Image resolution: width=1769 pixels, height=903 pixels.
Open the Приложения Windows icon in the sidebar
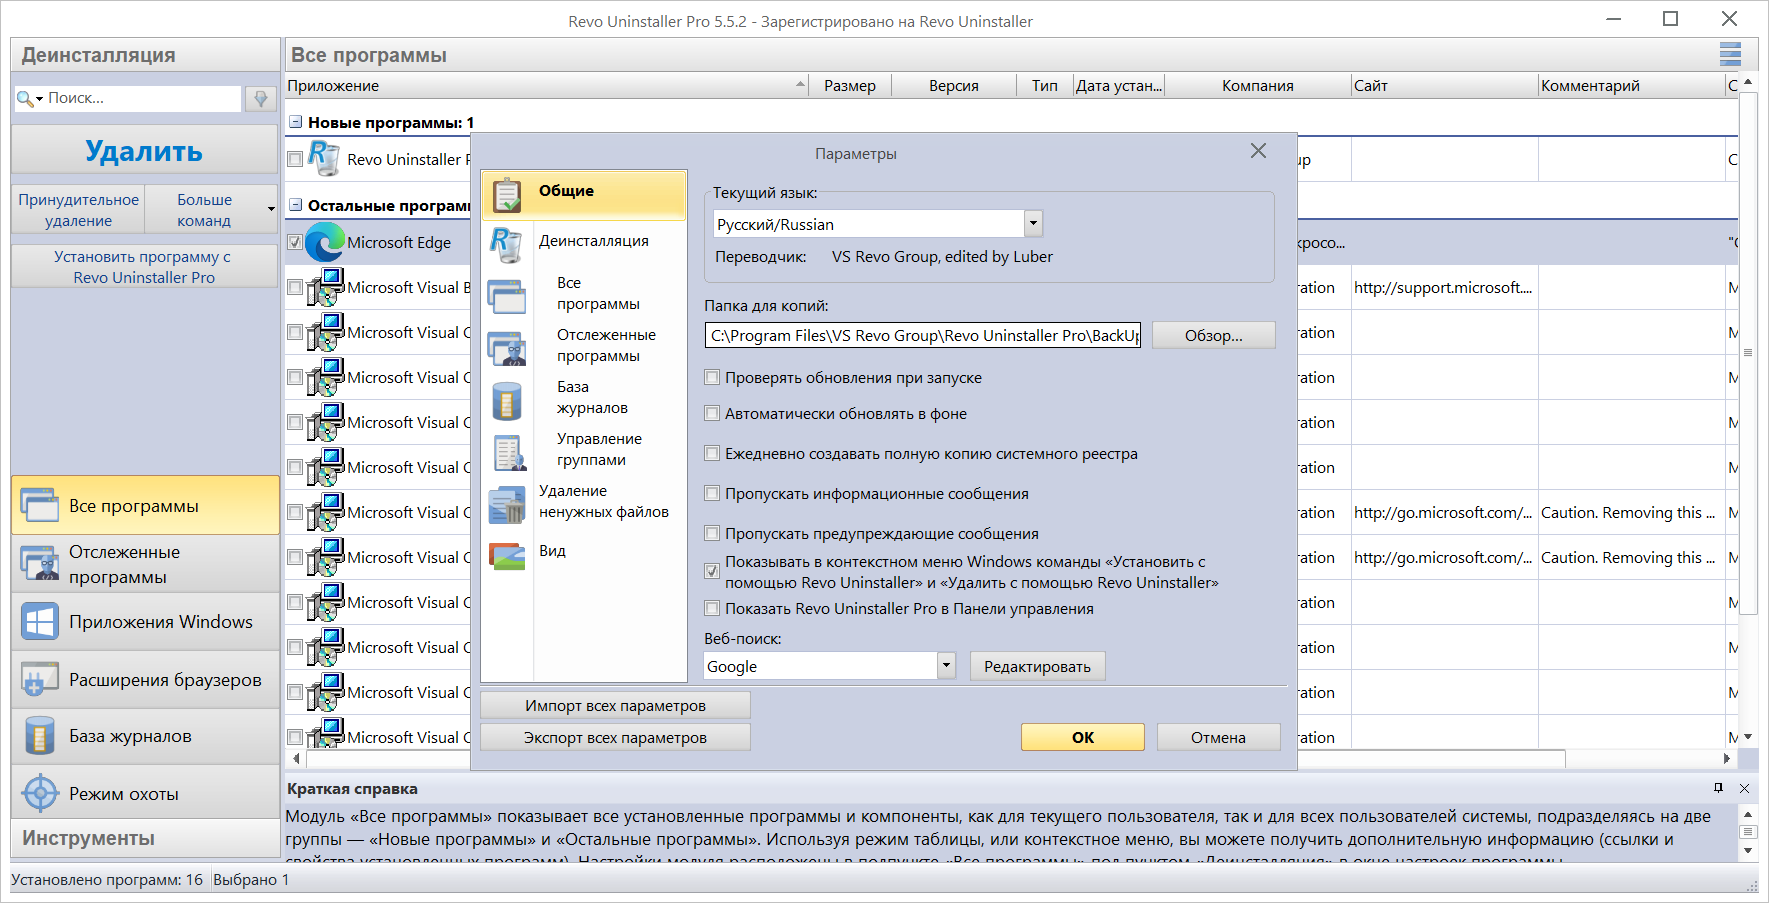39,622
